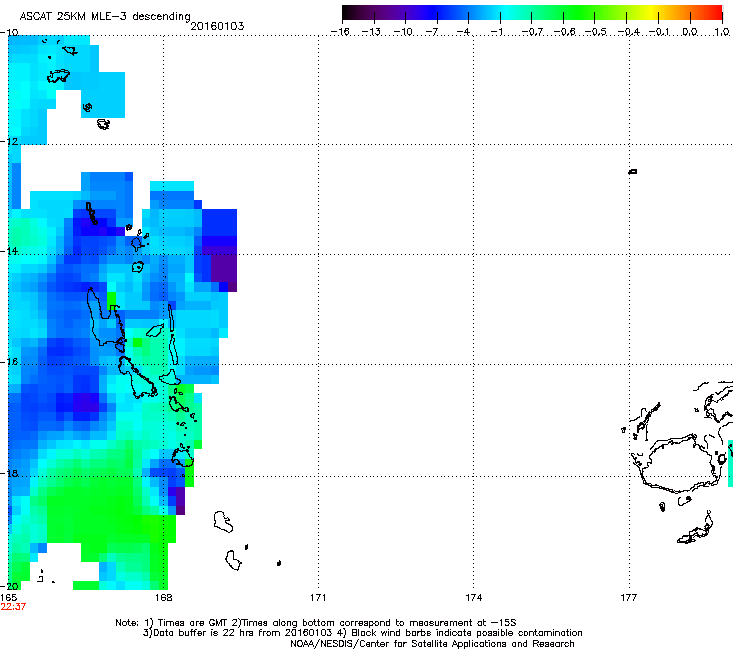This screenshot has width=740, height=650.
Task: Click the latitude label -12
Action: (8, 141)
